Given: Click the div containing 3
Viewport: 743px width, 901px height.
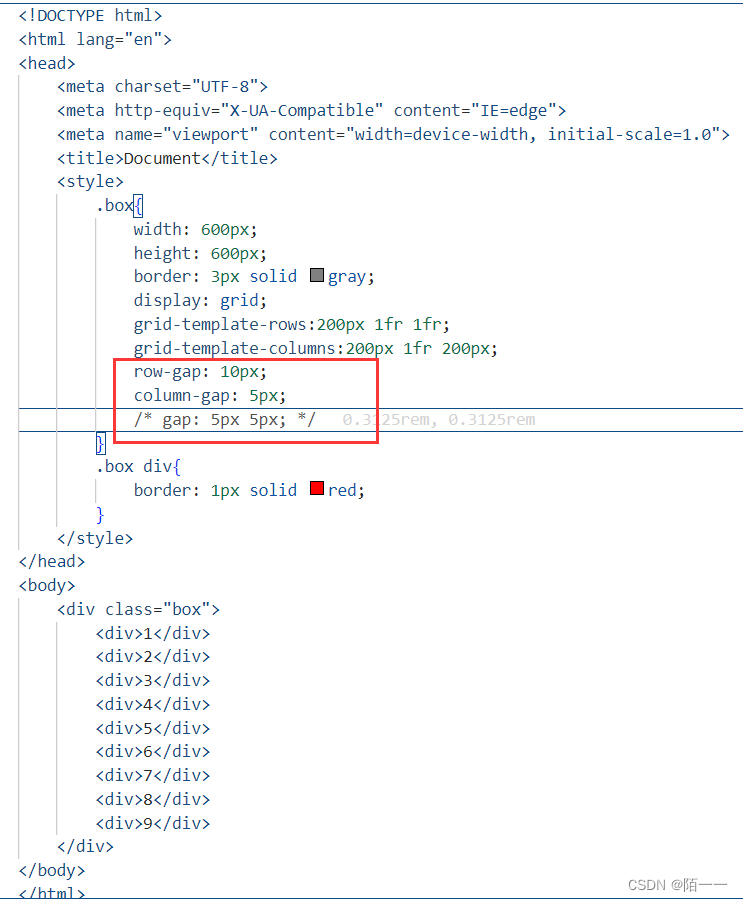Looking at the screenshot, I should pos(153,681).
